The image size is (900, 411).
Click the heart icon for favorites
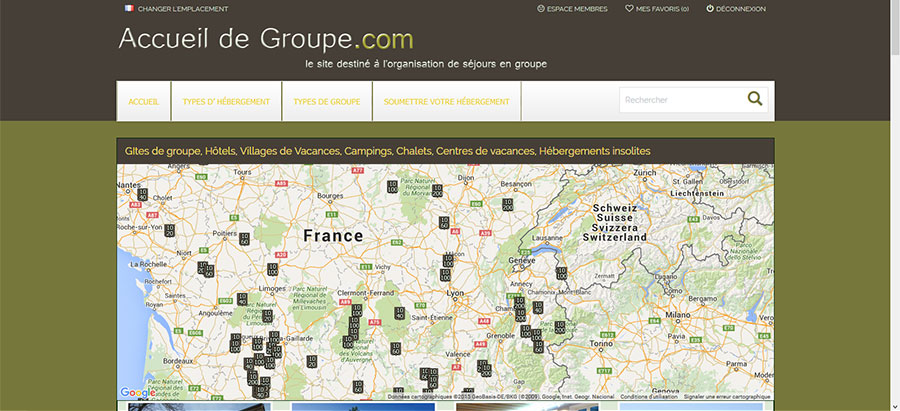pyautogui.click(x=629, y=9)
